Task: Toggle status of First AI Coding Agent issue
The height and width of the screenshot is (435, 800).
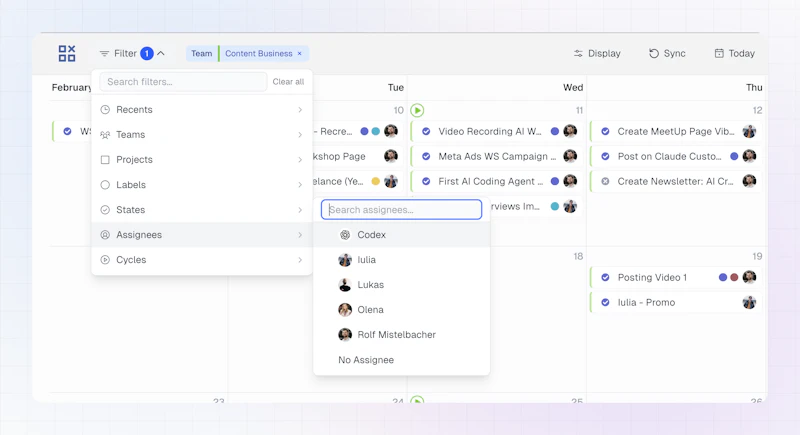Action: (426, 181)
